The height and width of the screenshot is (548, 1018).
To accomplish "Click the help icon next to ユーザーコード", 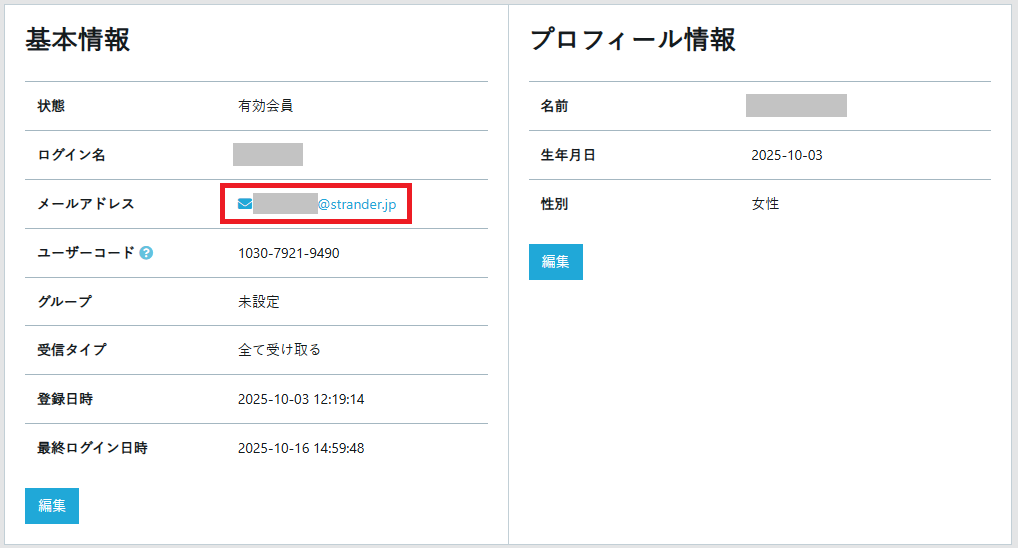I will click(146, 253).
